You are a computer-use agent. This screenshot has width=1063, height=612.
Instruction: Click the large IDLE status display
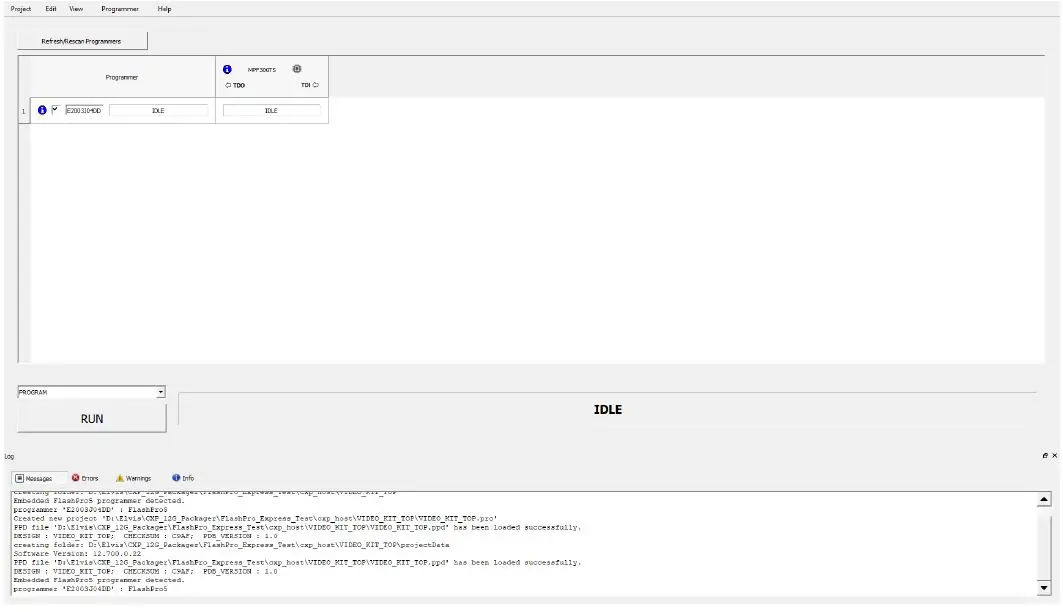607,409
